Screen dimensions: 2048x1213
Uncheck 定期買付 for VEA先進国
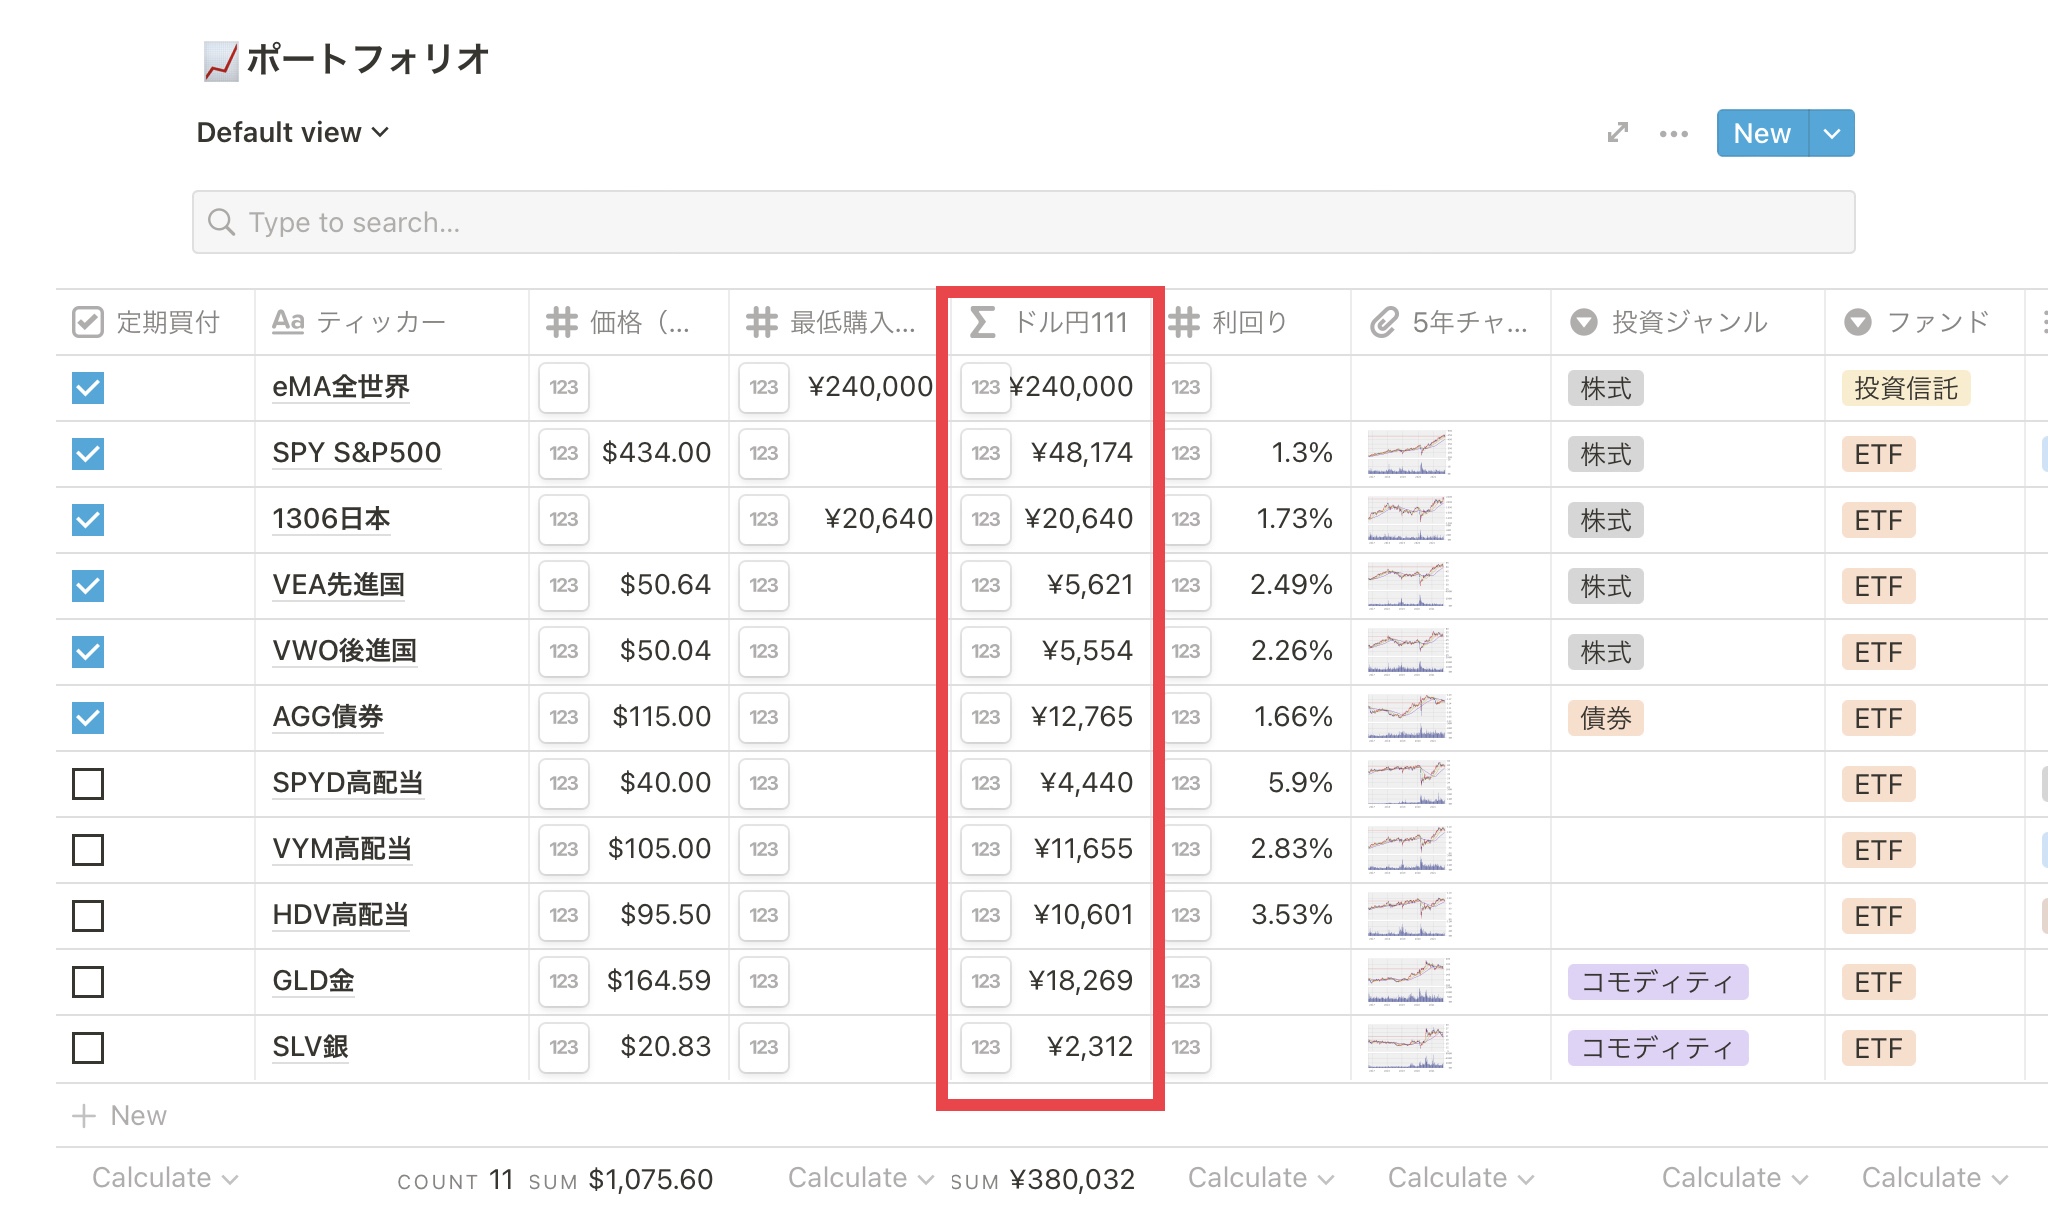[88, 586]
